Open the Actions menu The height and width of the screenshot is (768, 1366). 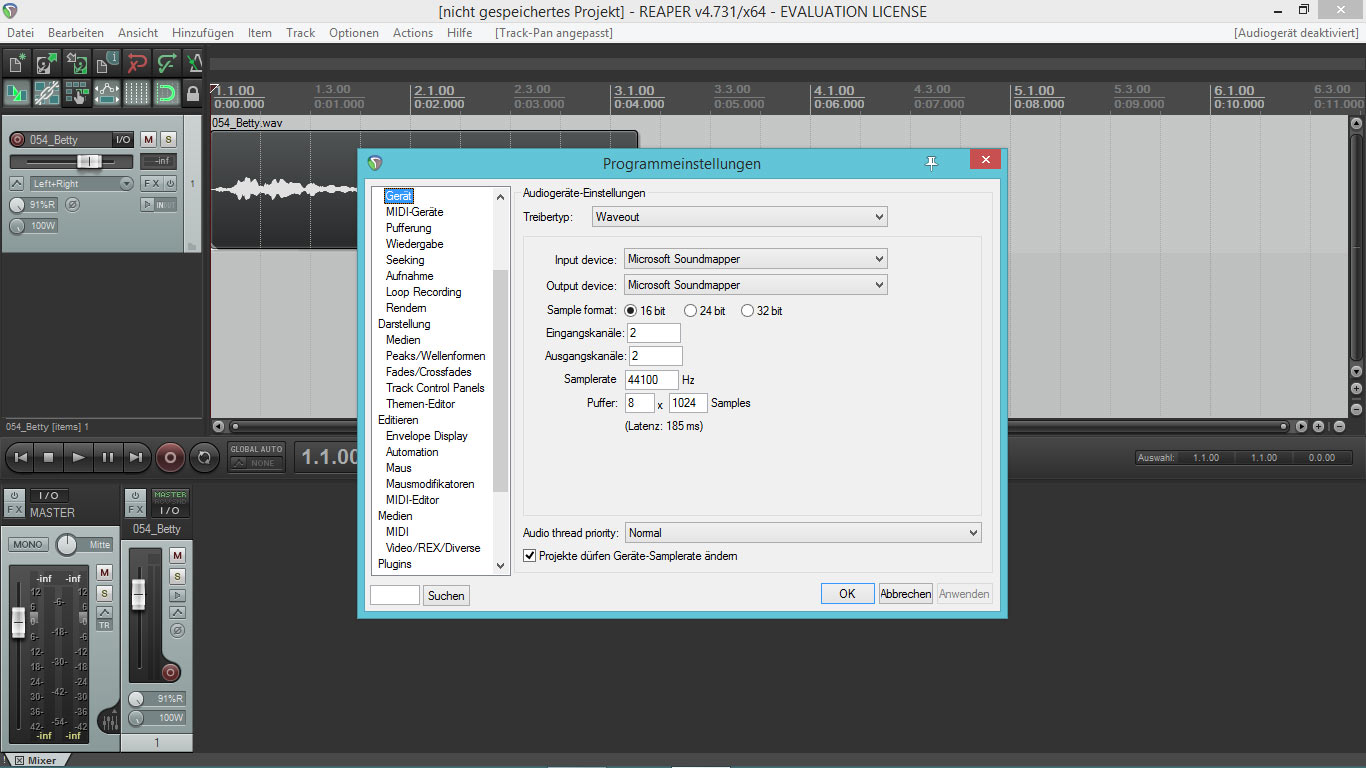pyautogui.click(x=413, y=33)
